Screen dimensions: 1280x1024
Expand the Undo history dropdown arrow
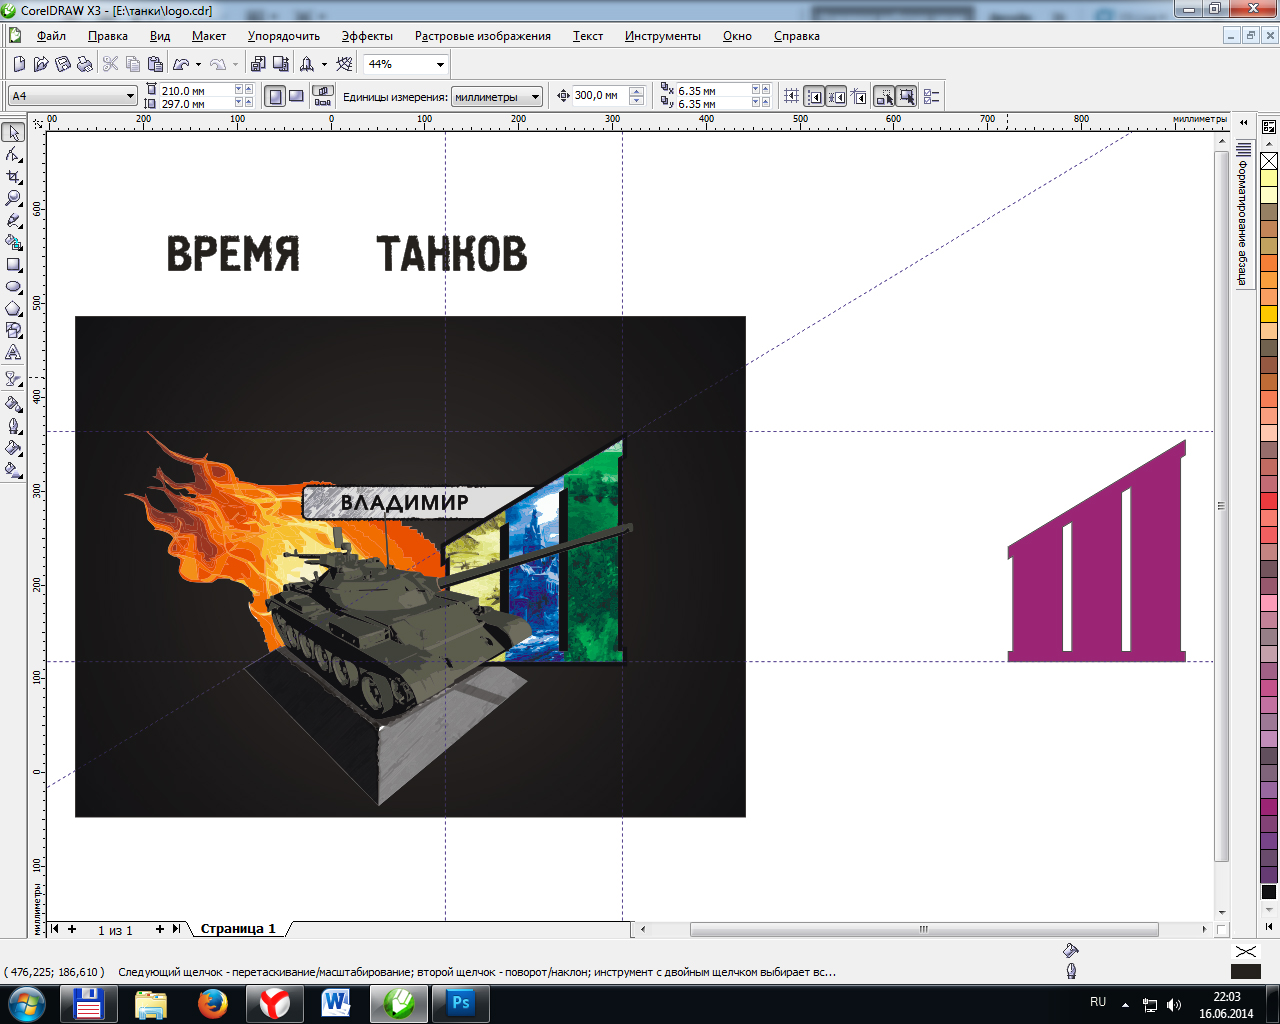[198, 64]
